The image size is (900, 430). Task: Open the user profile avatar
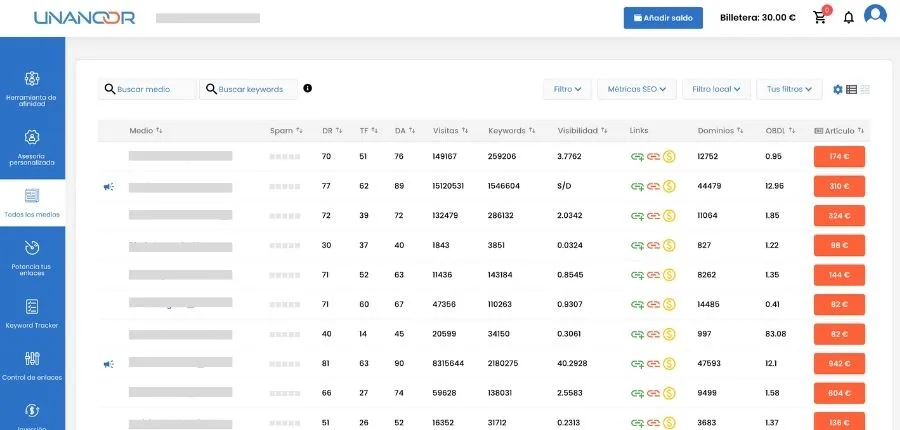point(875,17)
